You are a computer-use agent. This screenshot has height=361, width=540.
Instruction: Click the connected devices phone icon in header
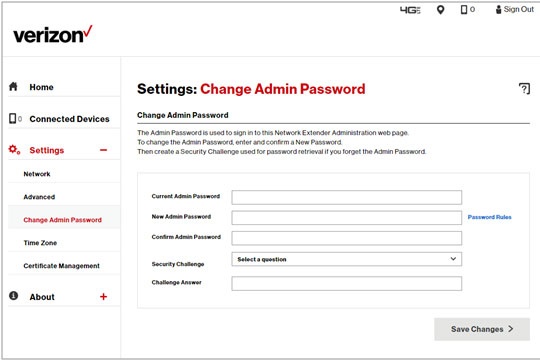(464, 10)
